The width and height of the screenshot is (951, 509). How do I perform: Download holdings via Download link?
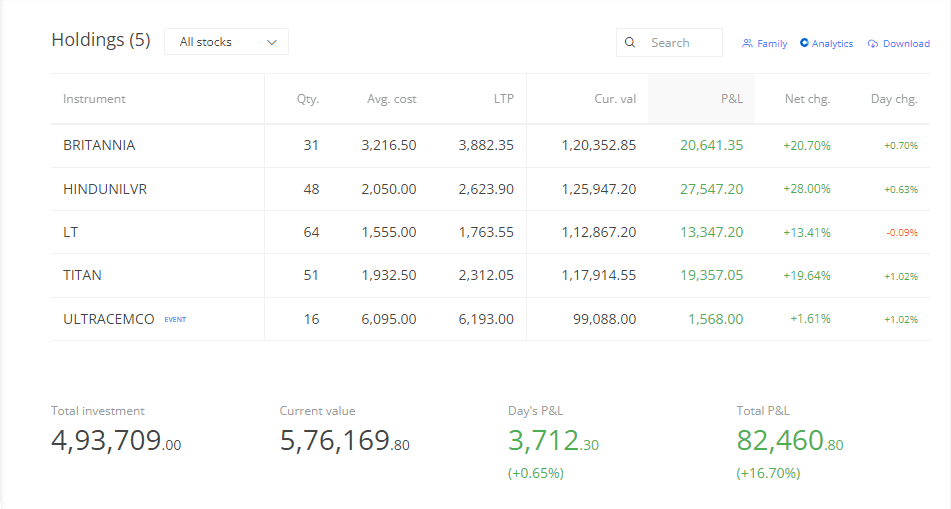899,44
